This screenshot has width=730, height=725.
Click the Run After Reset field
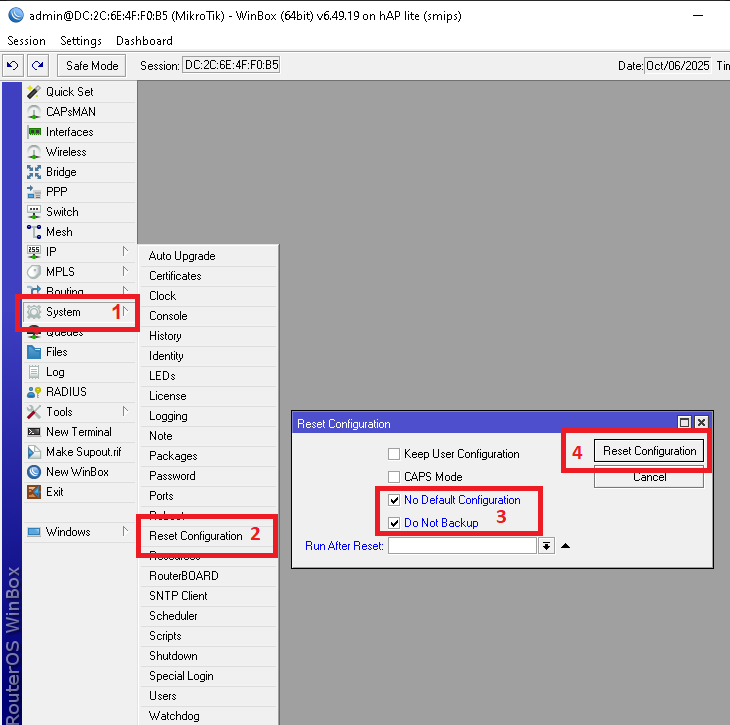point(462,546)
